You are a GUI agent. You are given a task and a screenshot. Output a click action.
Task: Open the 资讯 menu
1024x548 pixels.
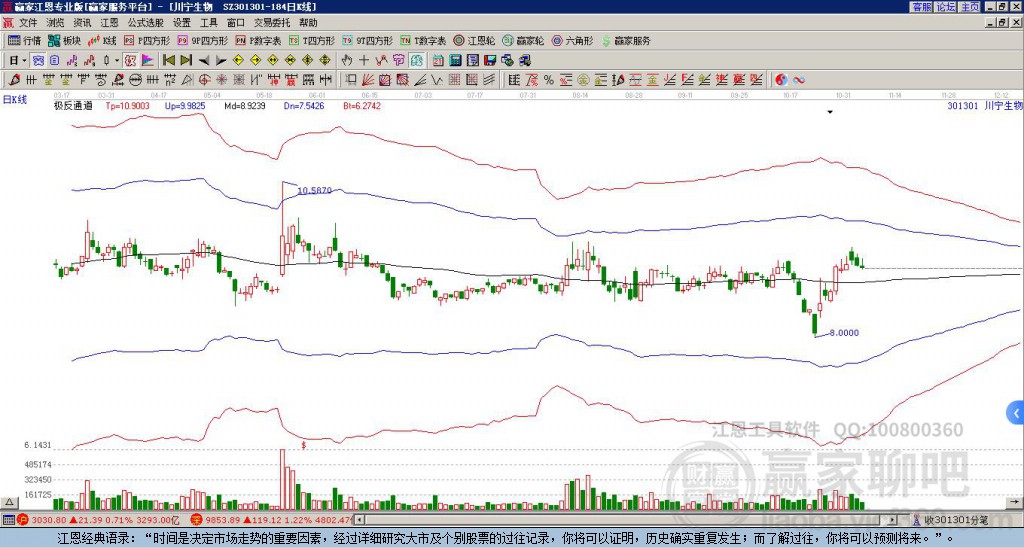[x=82, y=23]
